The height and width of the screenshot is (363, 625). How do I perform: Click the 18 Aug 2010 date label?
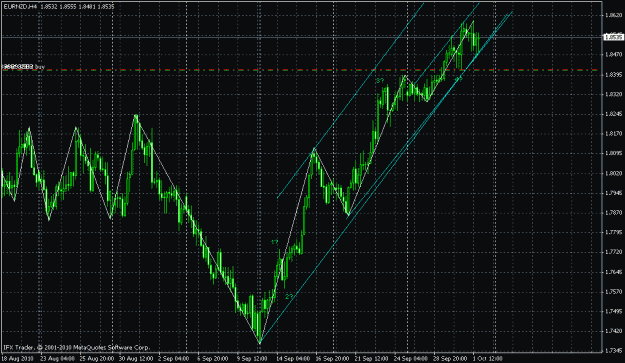tap(18, 358)
